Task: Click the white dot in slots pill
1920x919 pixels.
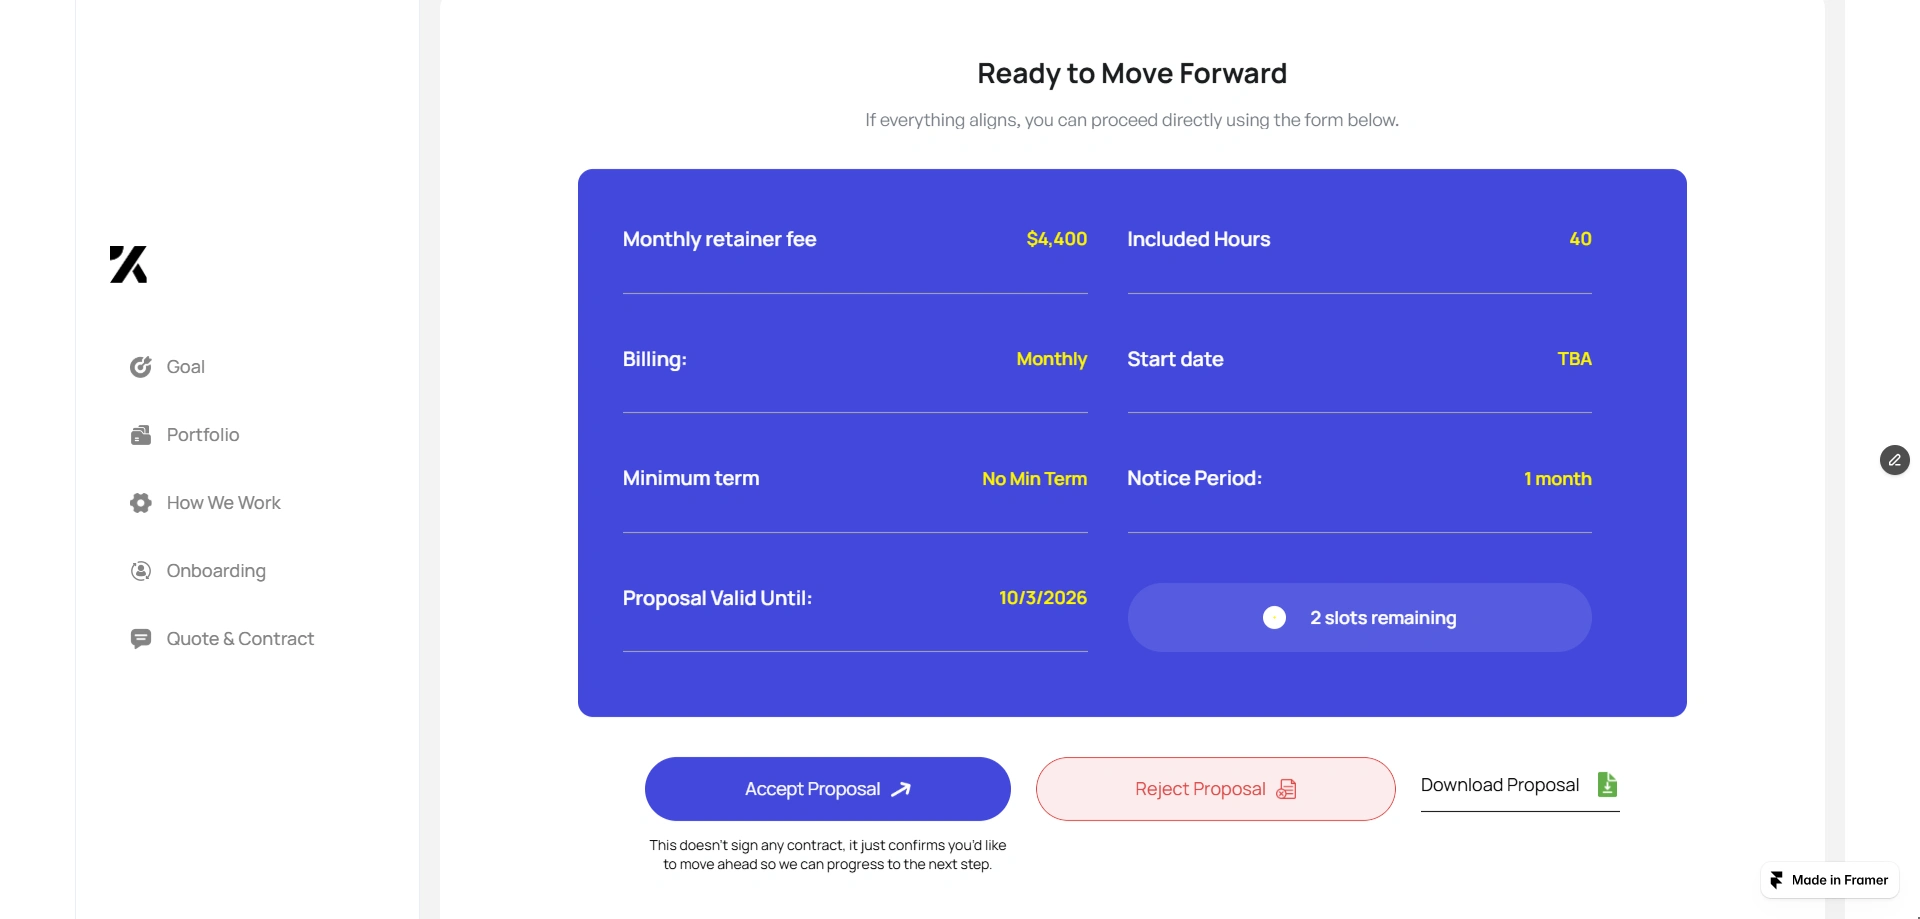Action: click(1274, 618)
